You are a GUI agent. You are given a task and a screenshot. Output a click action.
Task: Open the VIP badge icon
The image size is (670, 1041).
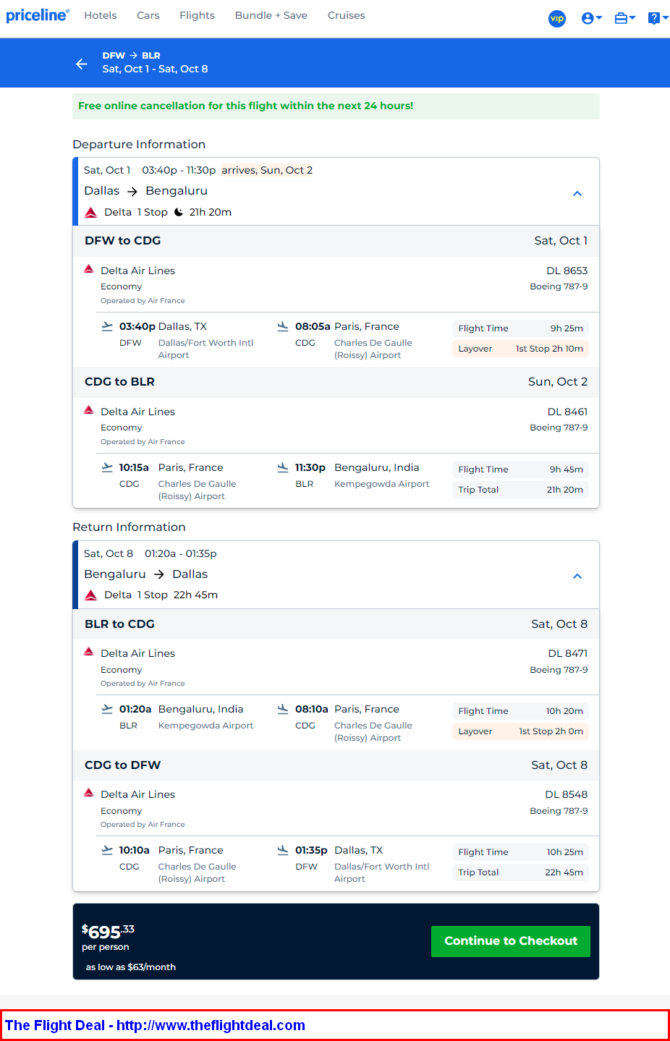click(556, 19)
